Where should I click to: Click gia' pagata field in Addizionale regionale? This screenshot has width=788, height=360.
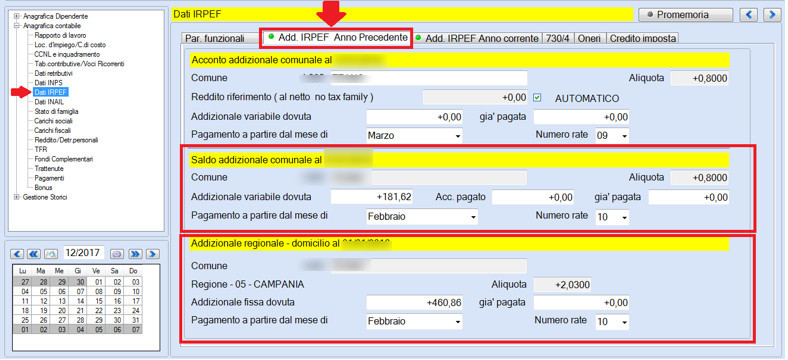coord(581,303)
